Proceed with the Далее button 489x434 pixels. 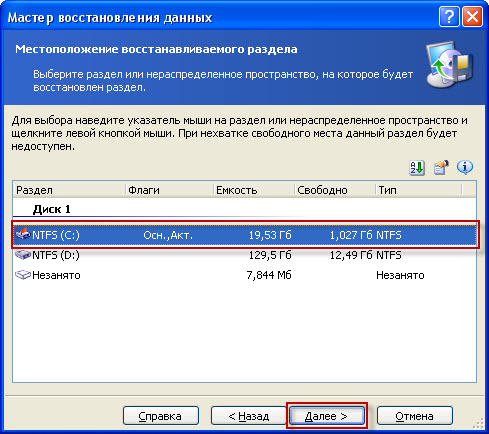tap(327, 416)
